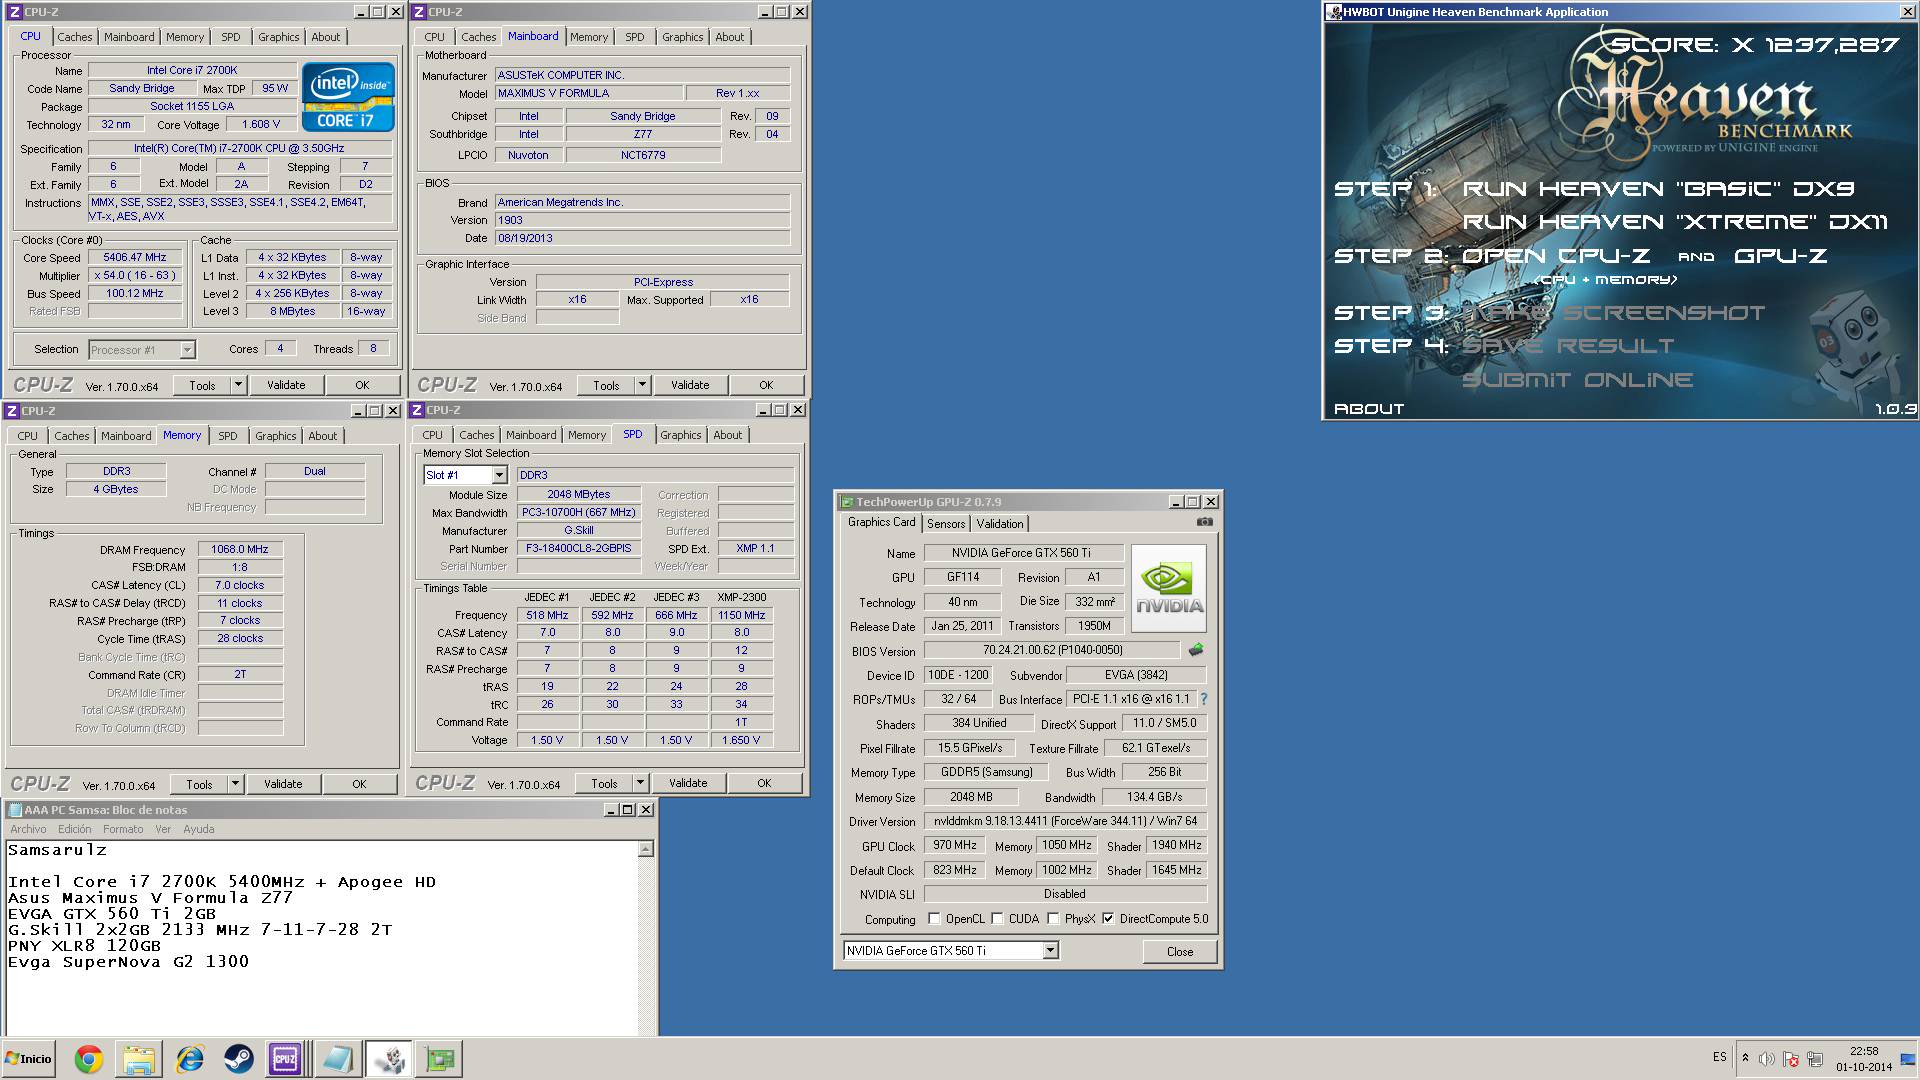Click Validate in the Mainboard window

click(x=690, y=385)
